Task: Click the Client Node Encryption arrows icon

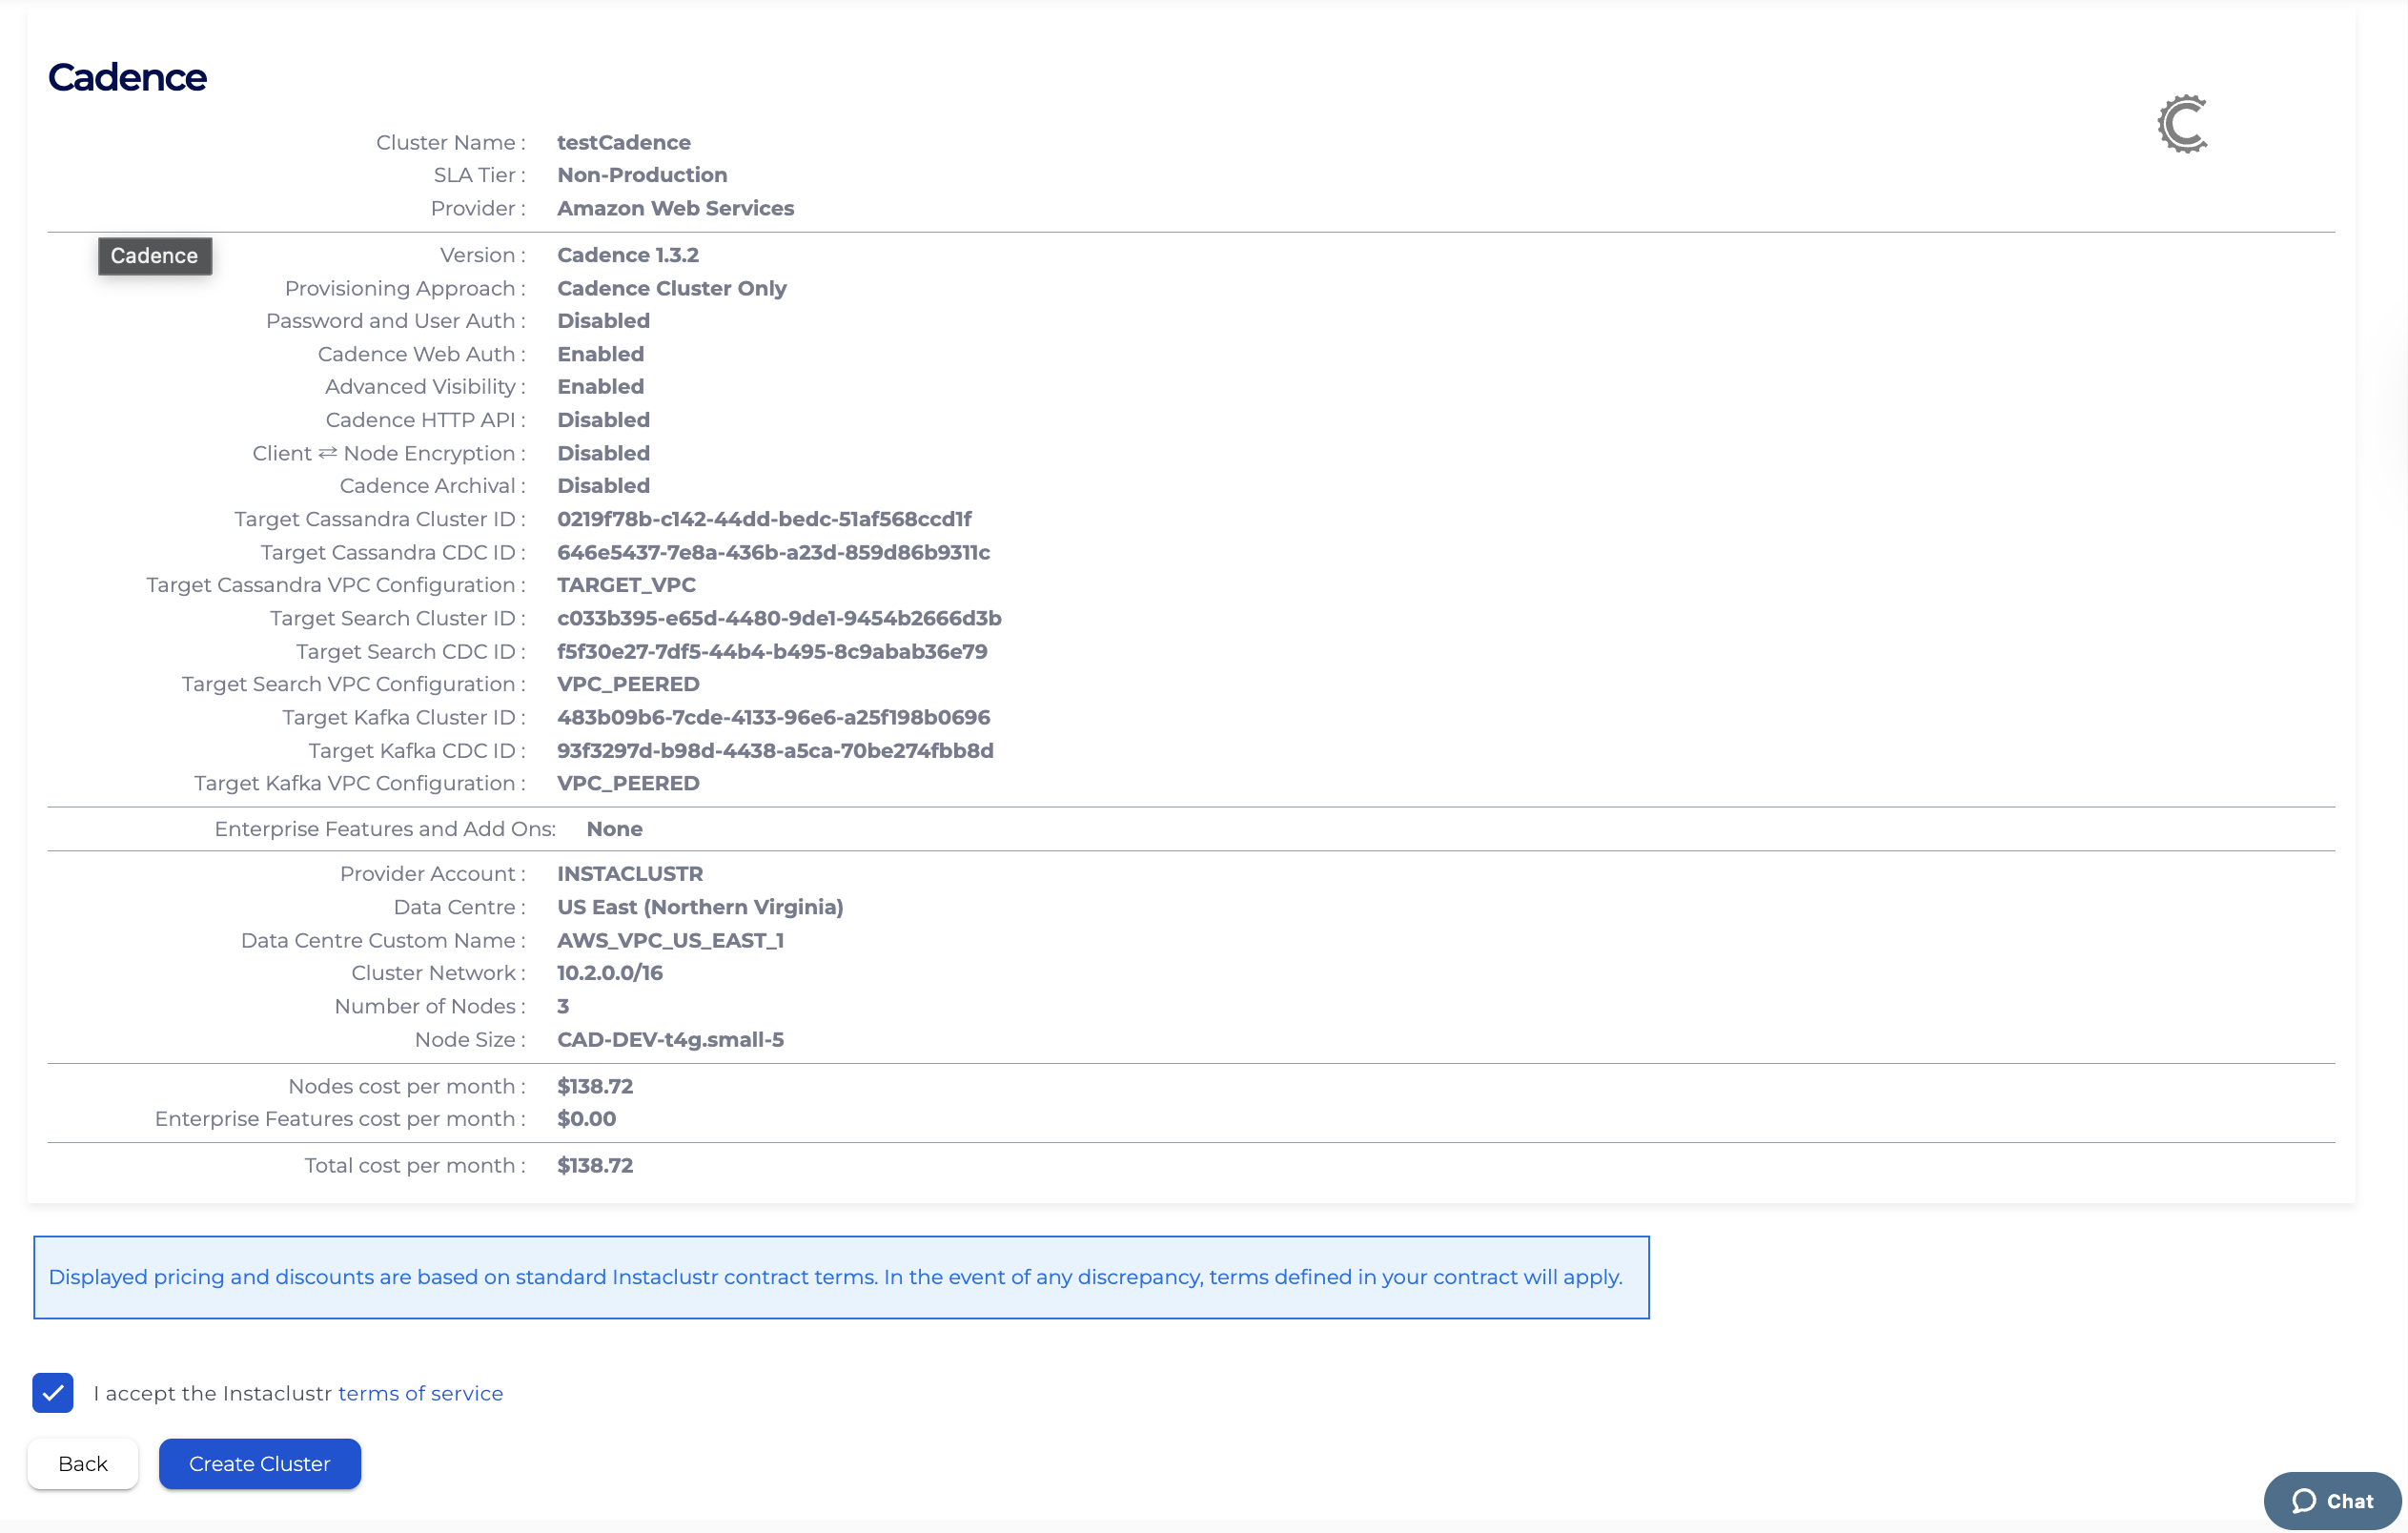Action: 327,453
